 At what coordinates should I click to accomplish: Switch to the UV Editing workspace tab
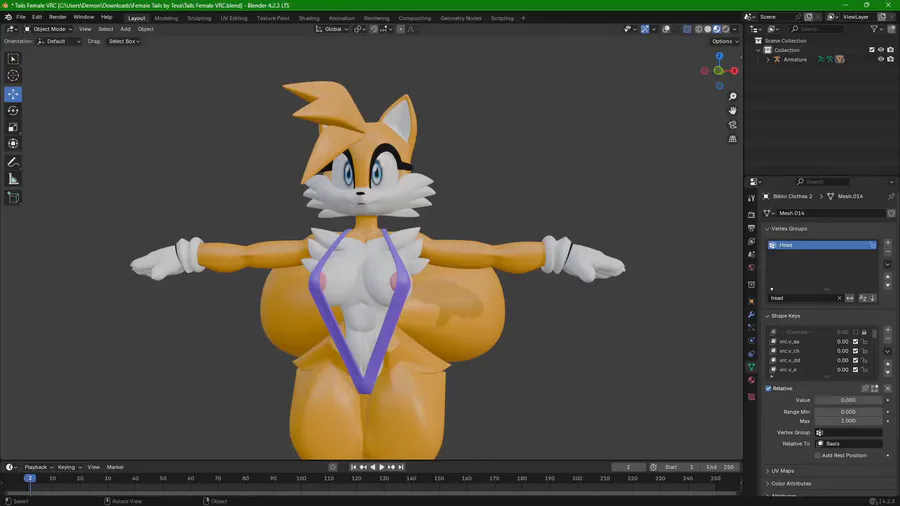234,18
